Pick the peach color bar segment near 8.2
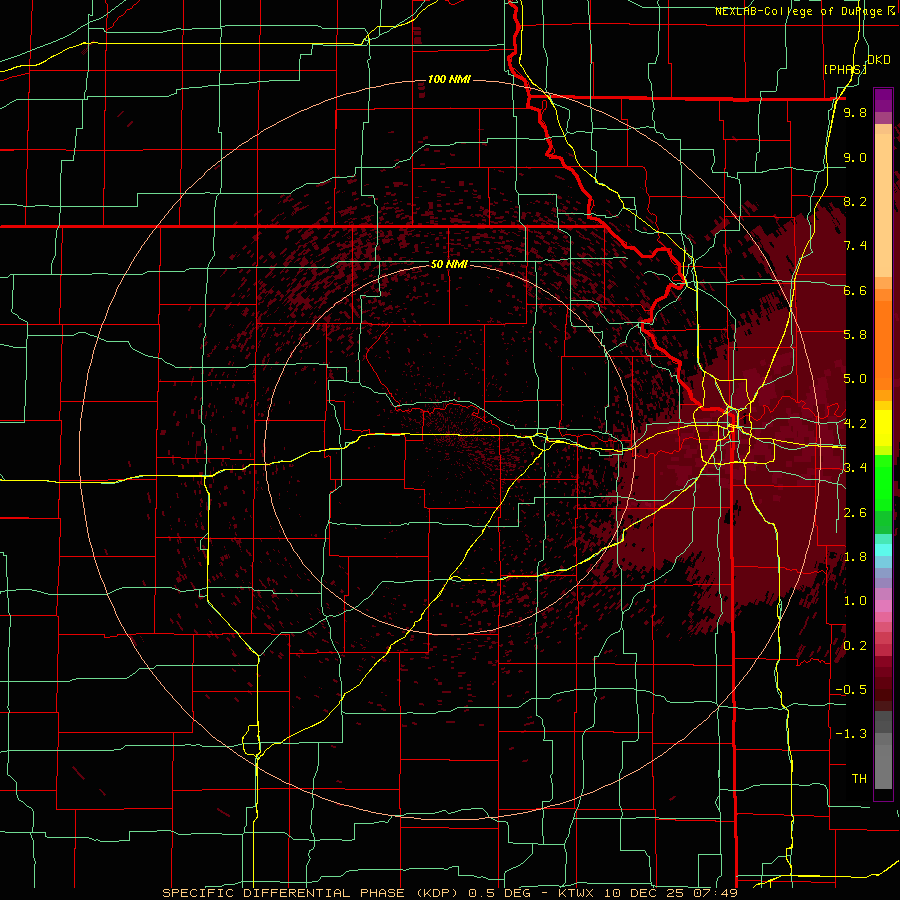 (883, 207)
